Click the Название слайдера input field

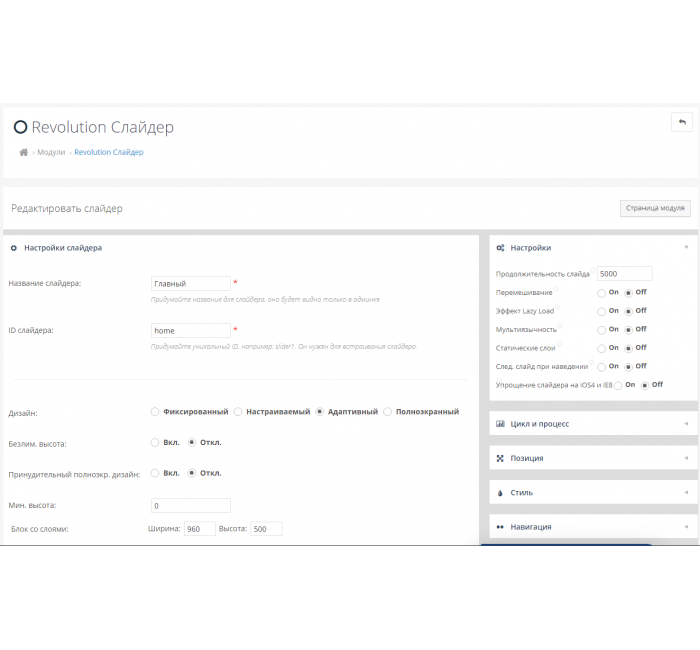click(x=191, y=283)
